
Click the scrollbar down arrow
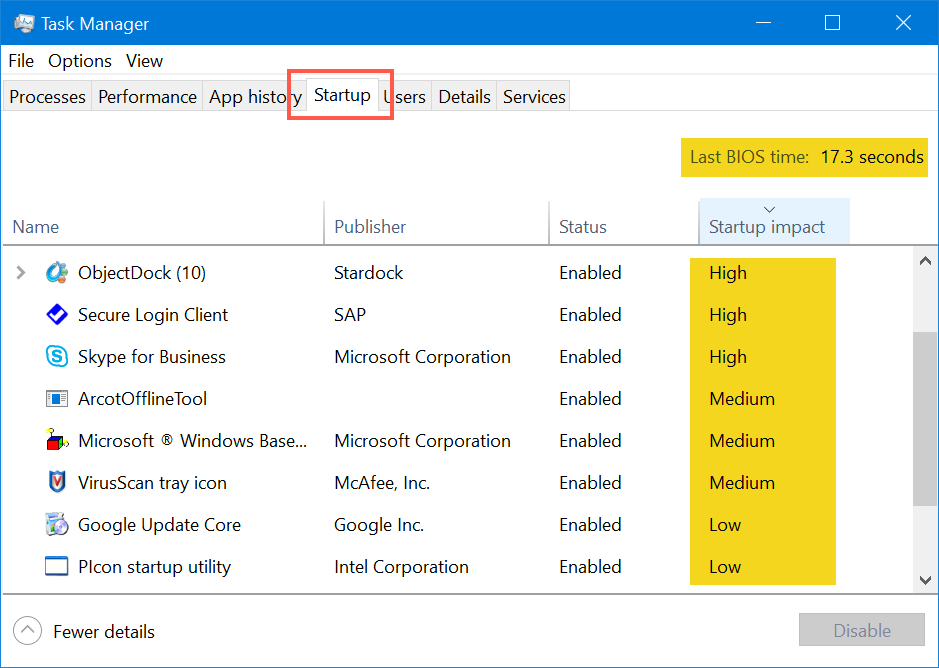(925, 578)
